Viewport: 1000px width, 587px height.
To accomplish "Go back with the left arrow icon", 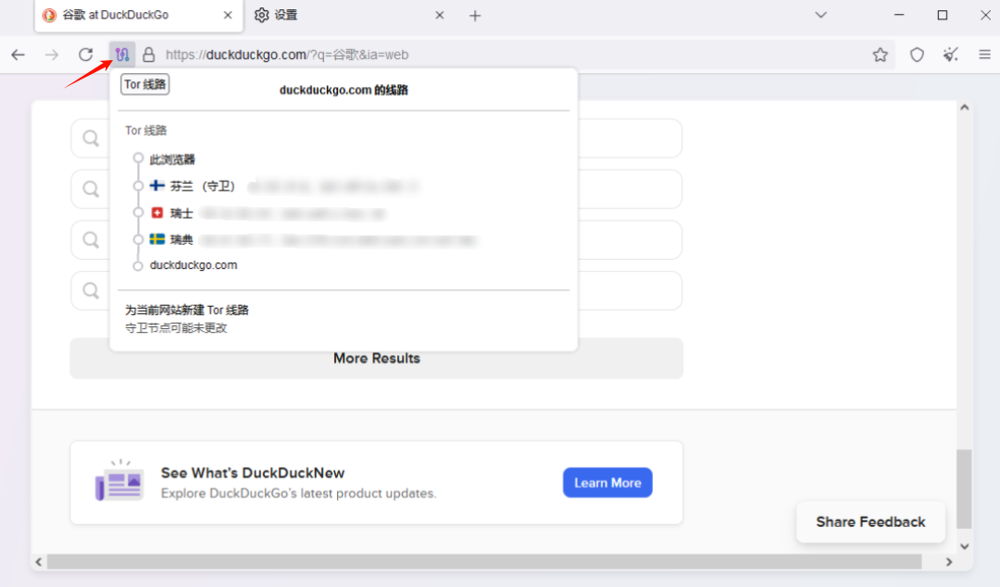I will [18, 55].
